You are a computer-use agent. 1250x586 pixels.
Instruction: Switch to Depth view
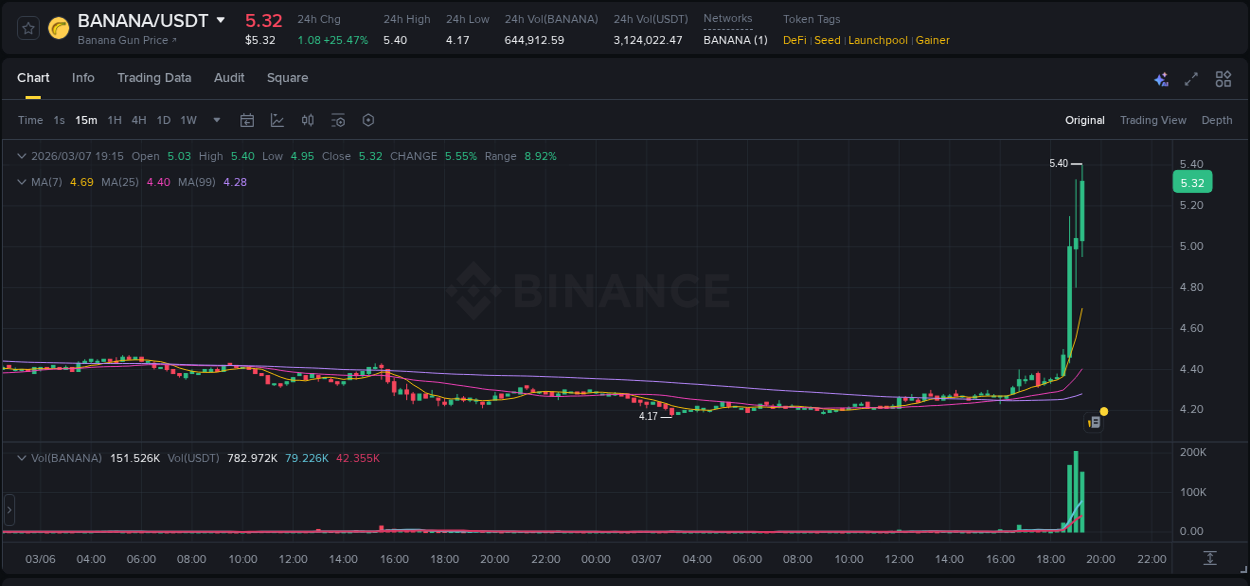1216,120
